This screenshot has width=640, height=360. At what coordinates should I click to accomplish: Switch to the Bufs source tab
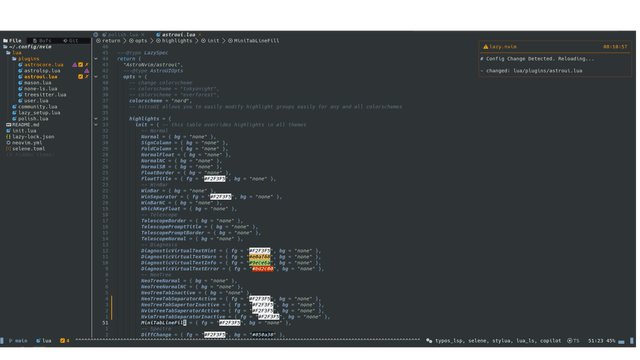pyautogui.click(x=42, y=41)
